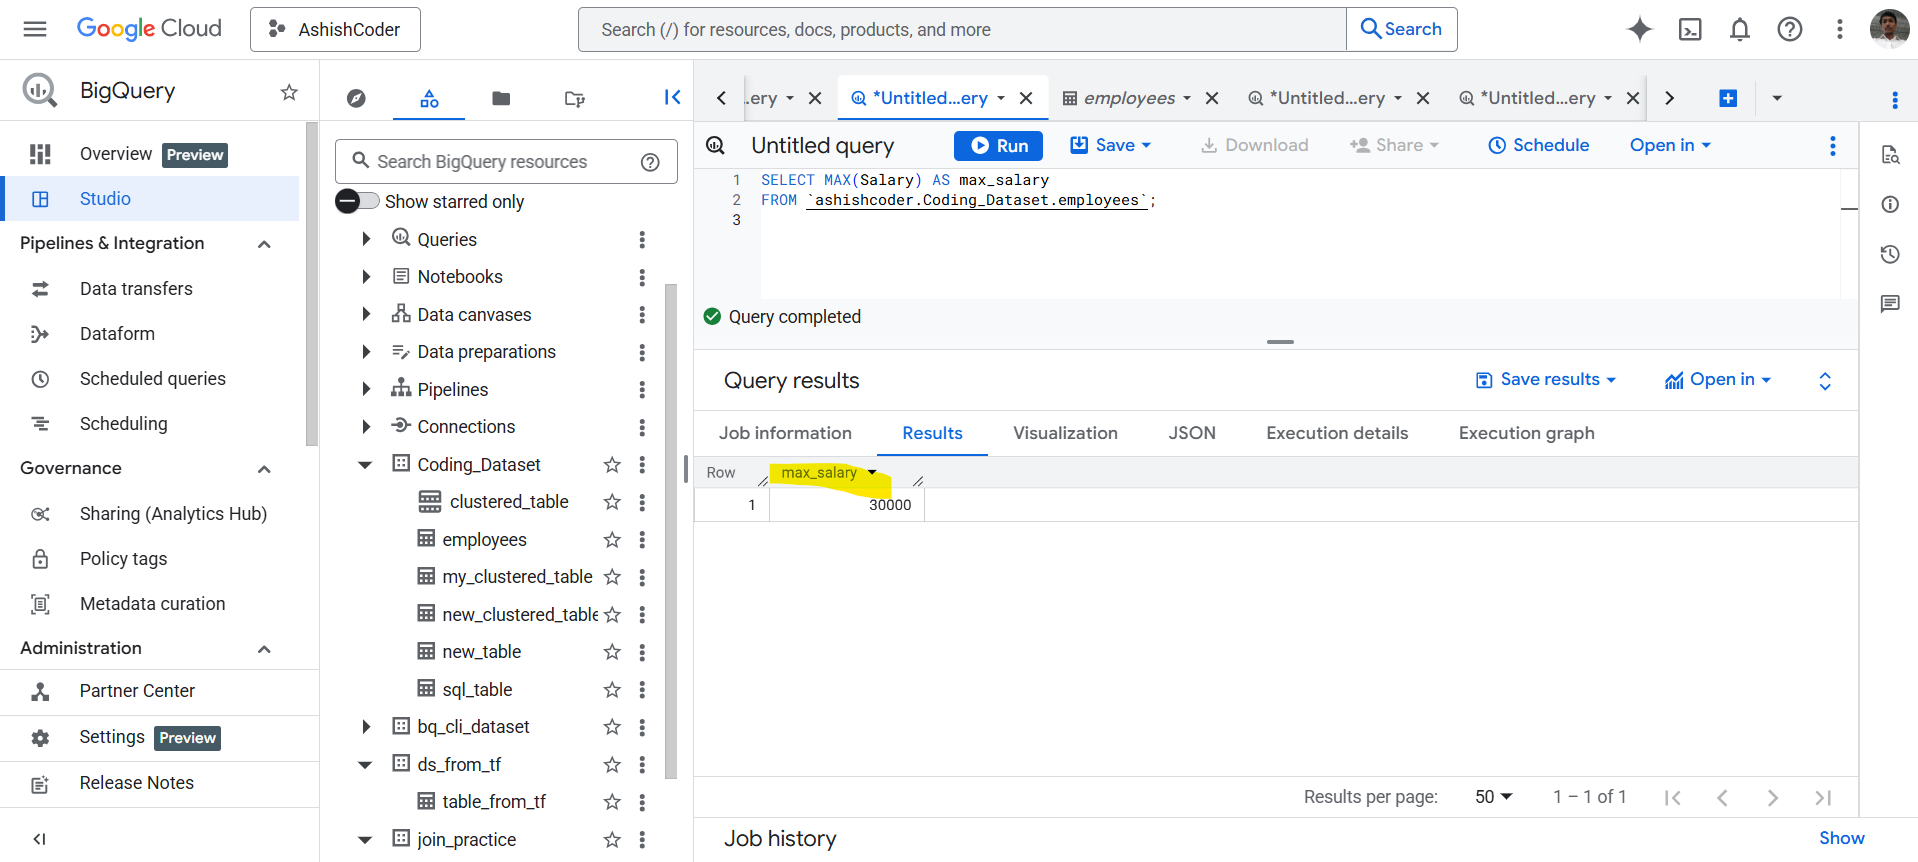
Task: Activate Cloud Shell terminal icon
Action: [1690, 29]
